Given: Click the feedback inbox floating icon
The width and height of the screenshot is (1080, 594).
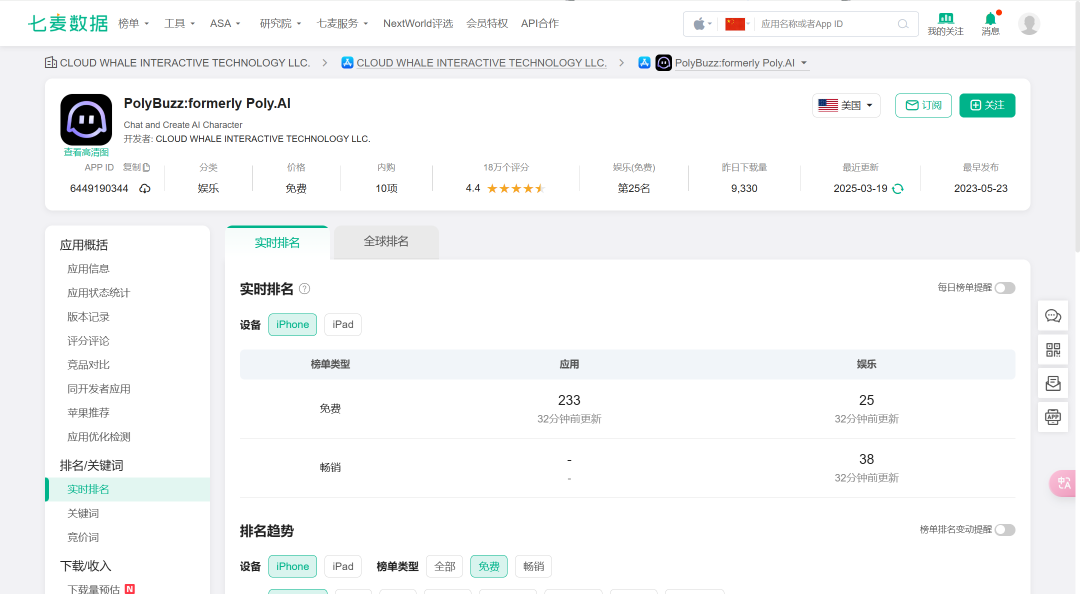Looking at the screenshot, I should [1053, 384].
